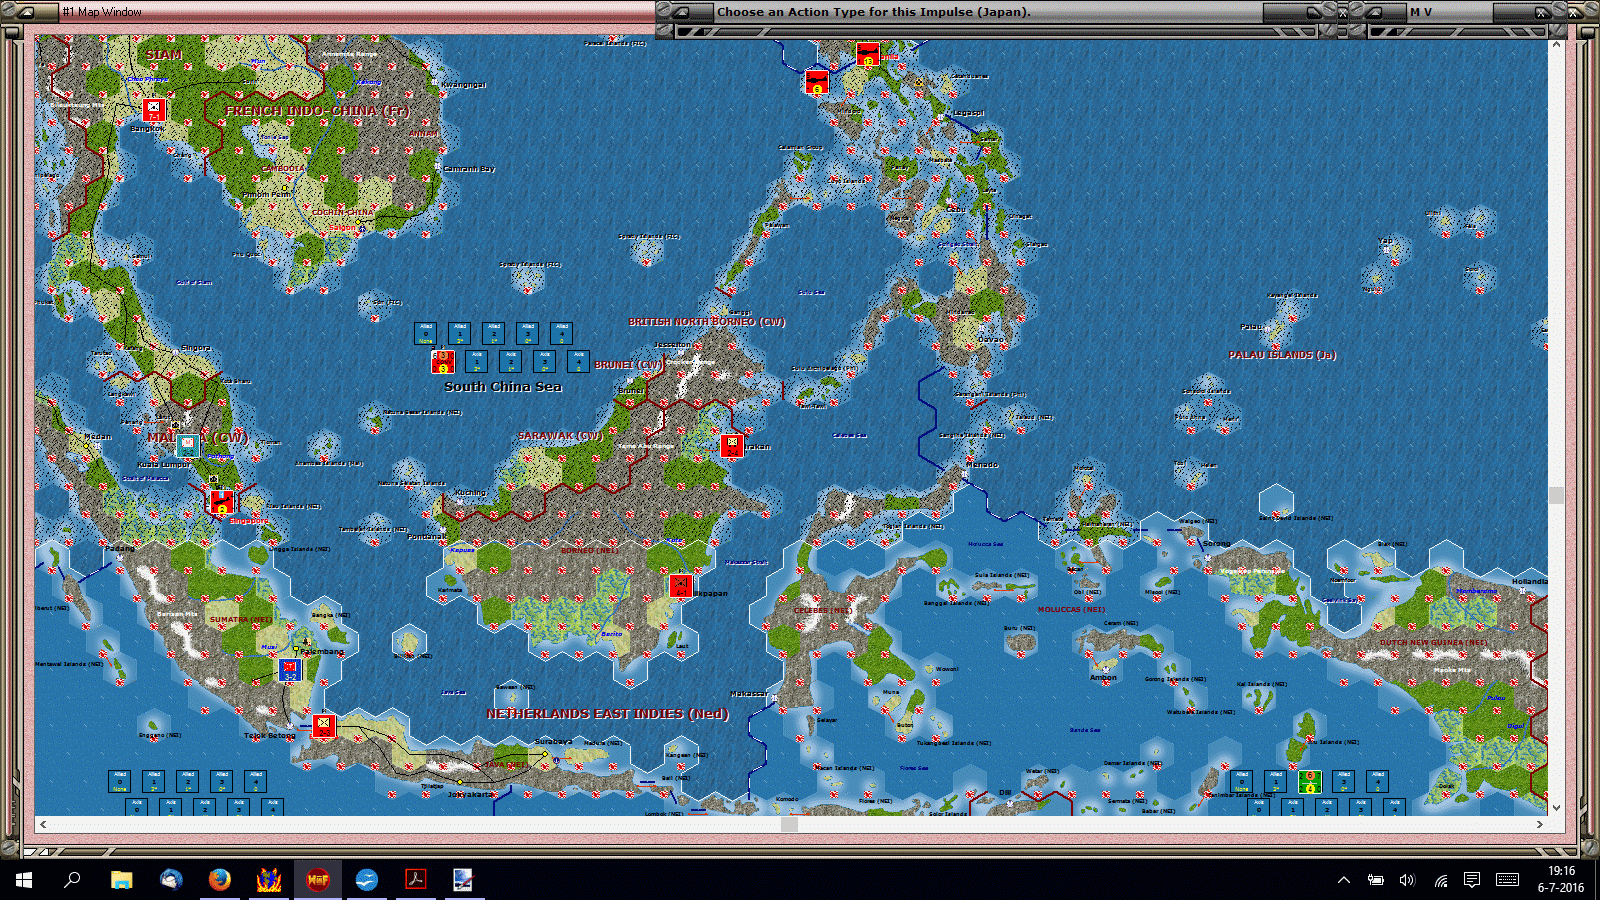Open Firefox from the taskbar
Image resolution: width=1600 pixels, height=900 pixels.
220,880
